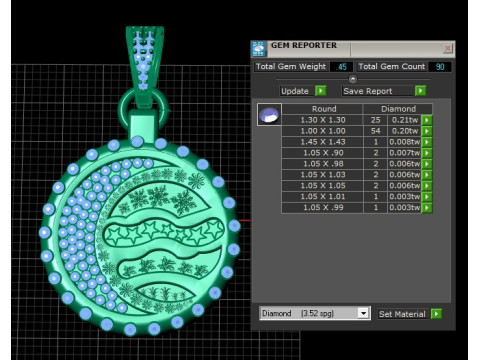The height and width of the screenshot is (360, 480).
Task: Click the Update button label
Action: (295, 91)
